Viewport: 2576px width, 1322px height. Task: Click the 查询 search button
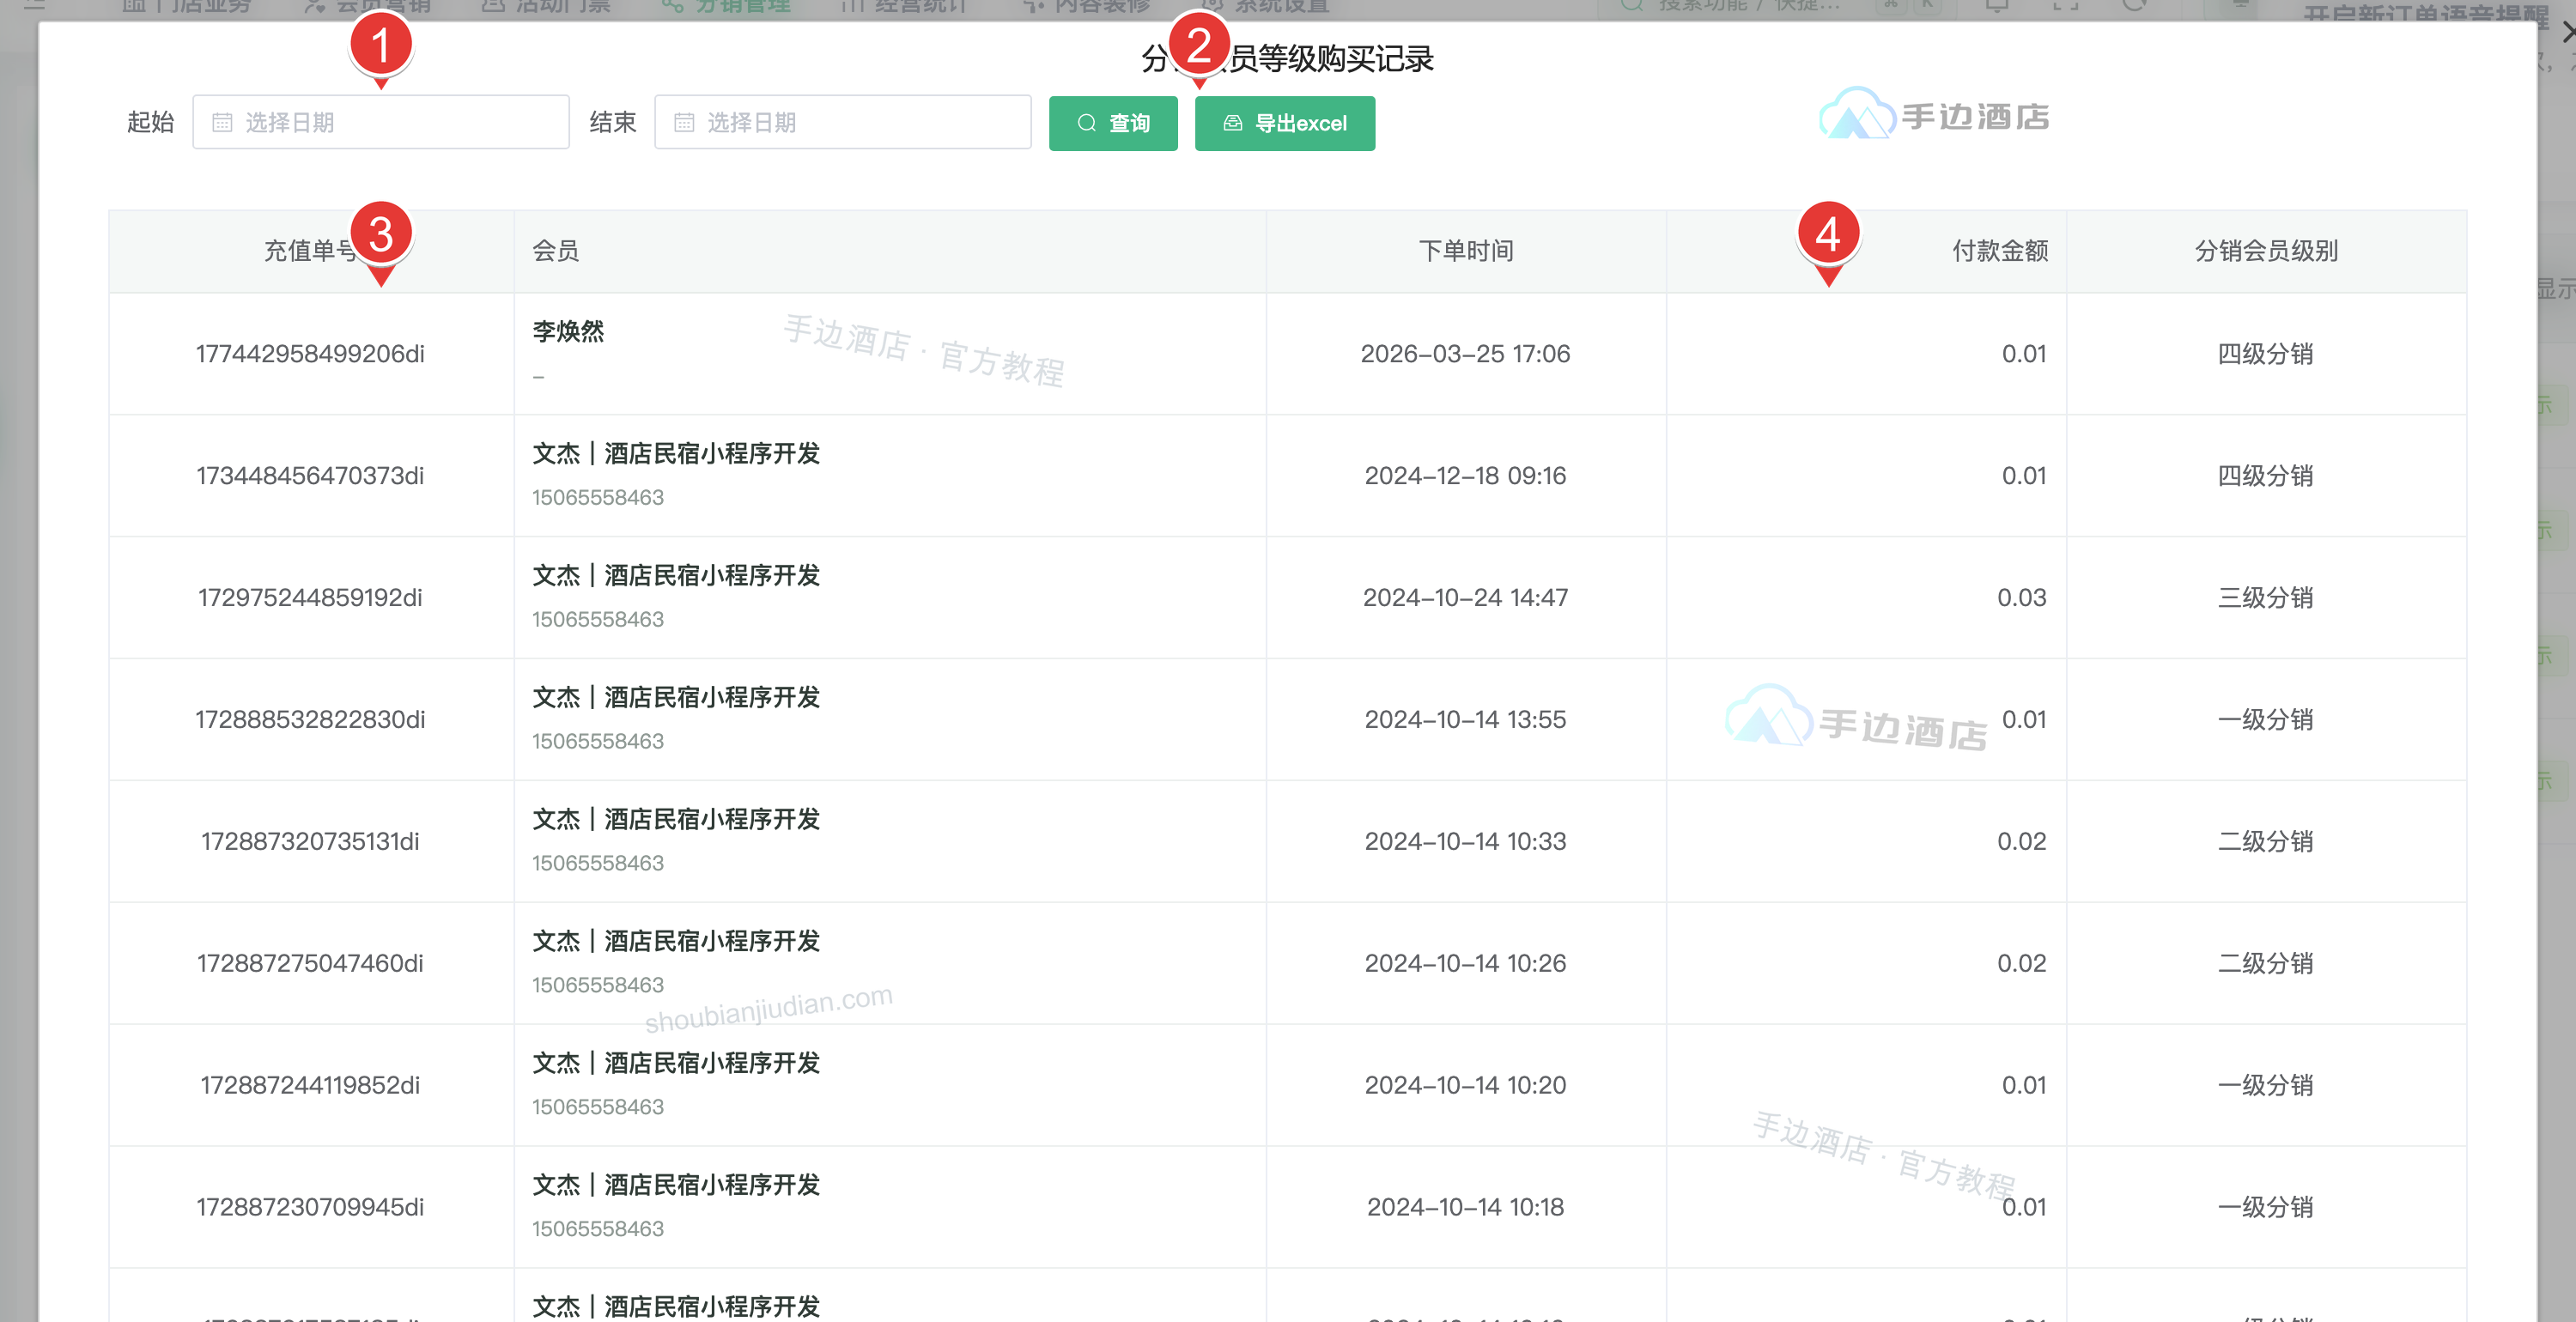click(x=1113, y=123)
